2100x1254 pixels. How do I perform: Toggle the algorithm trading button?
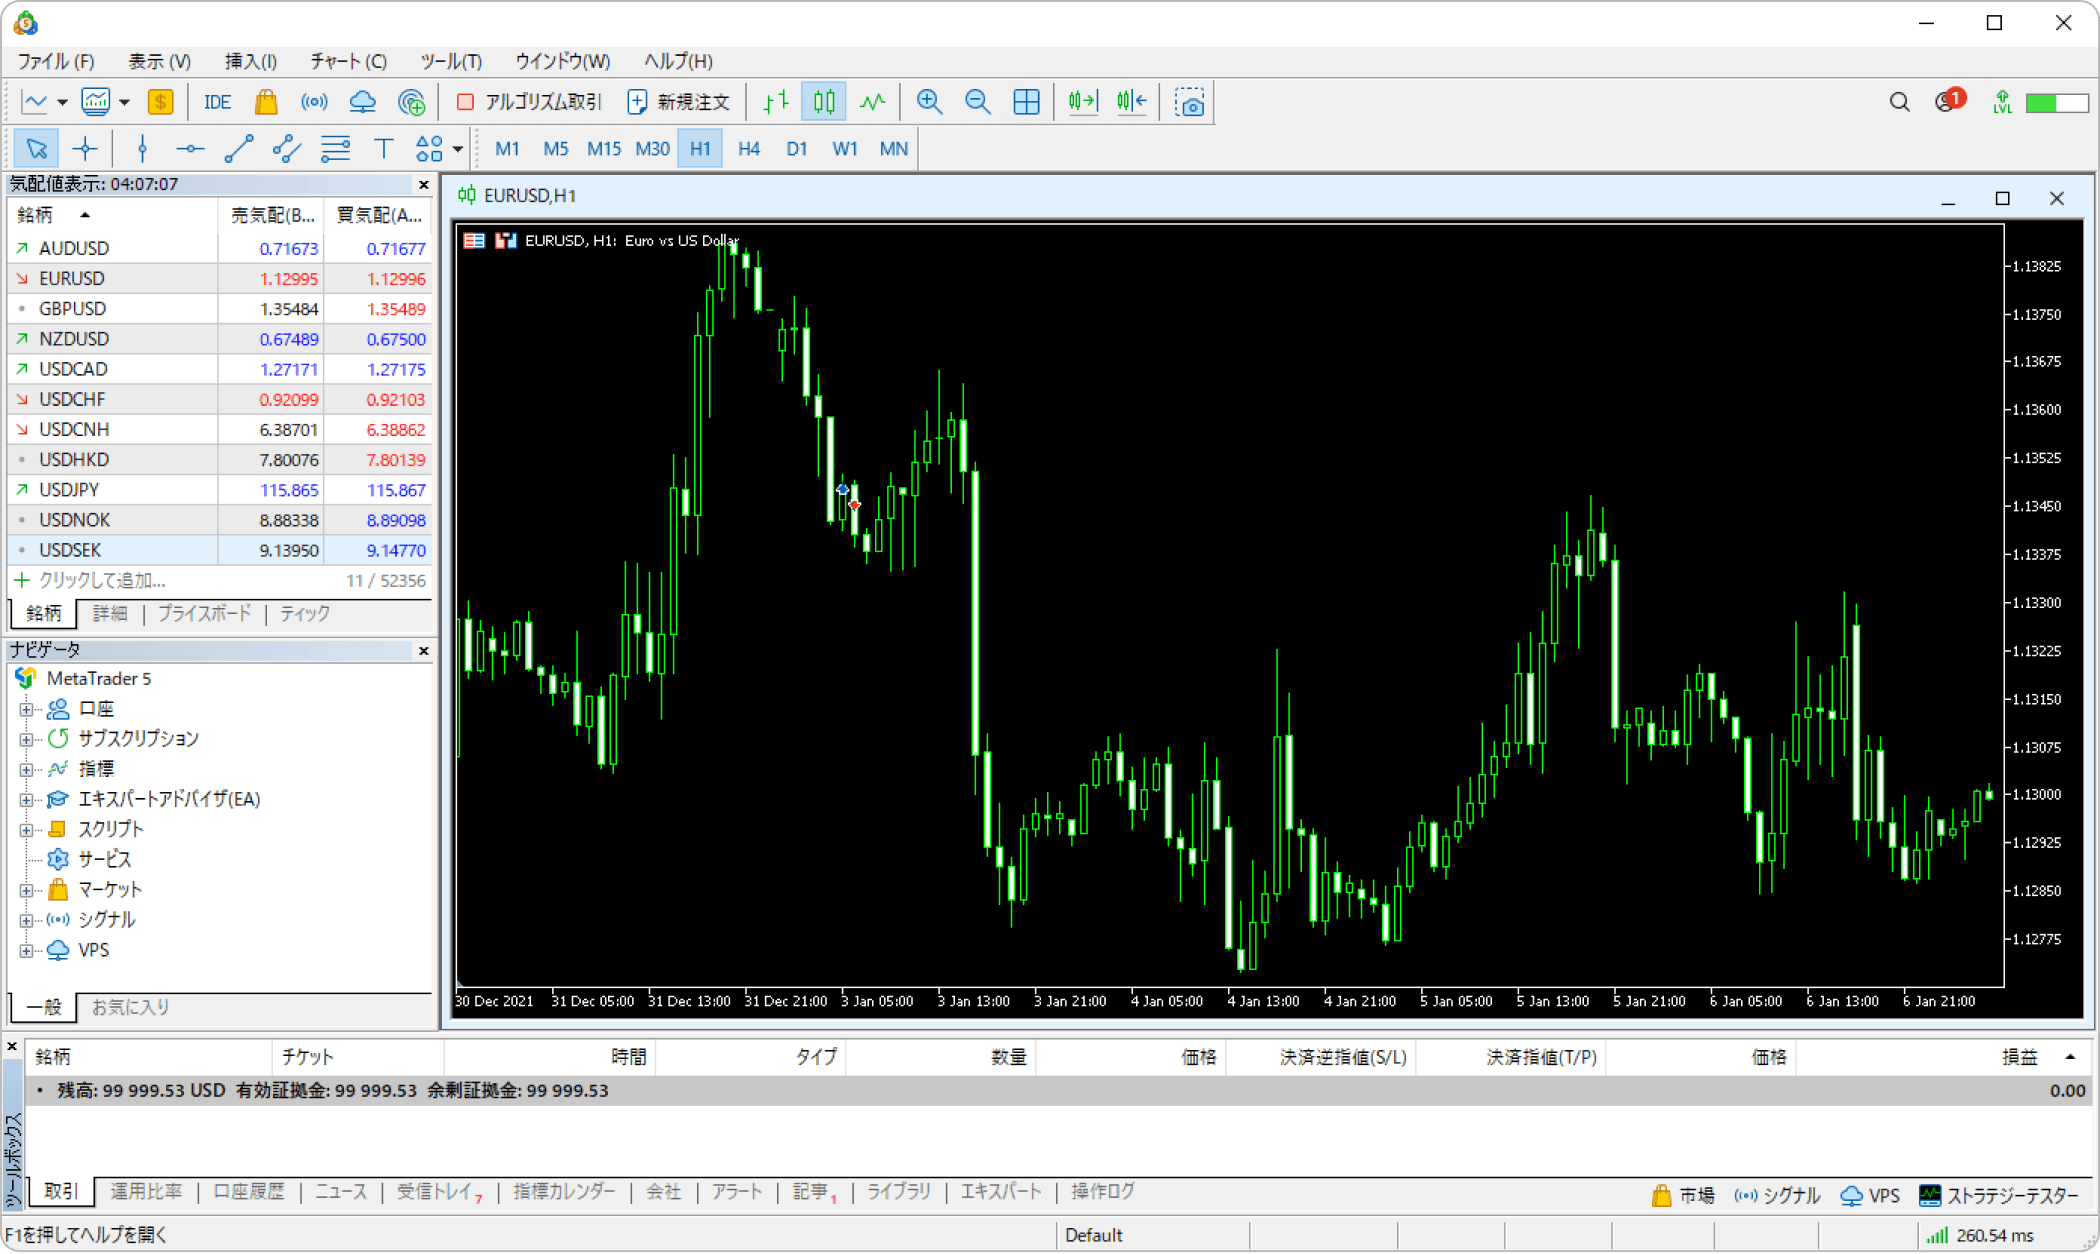point(531,102)
